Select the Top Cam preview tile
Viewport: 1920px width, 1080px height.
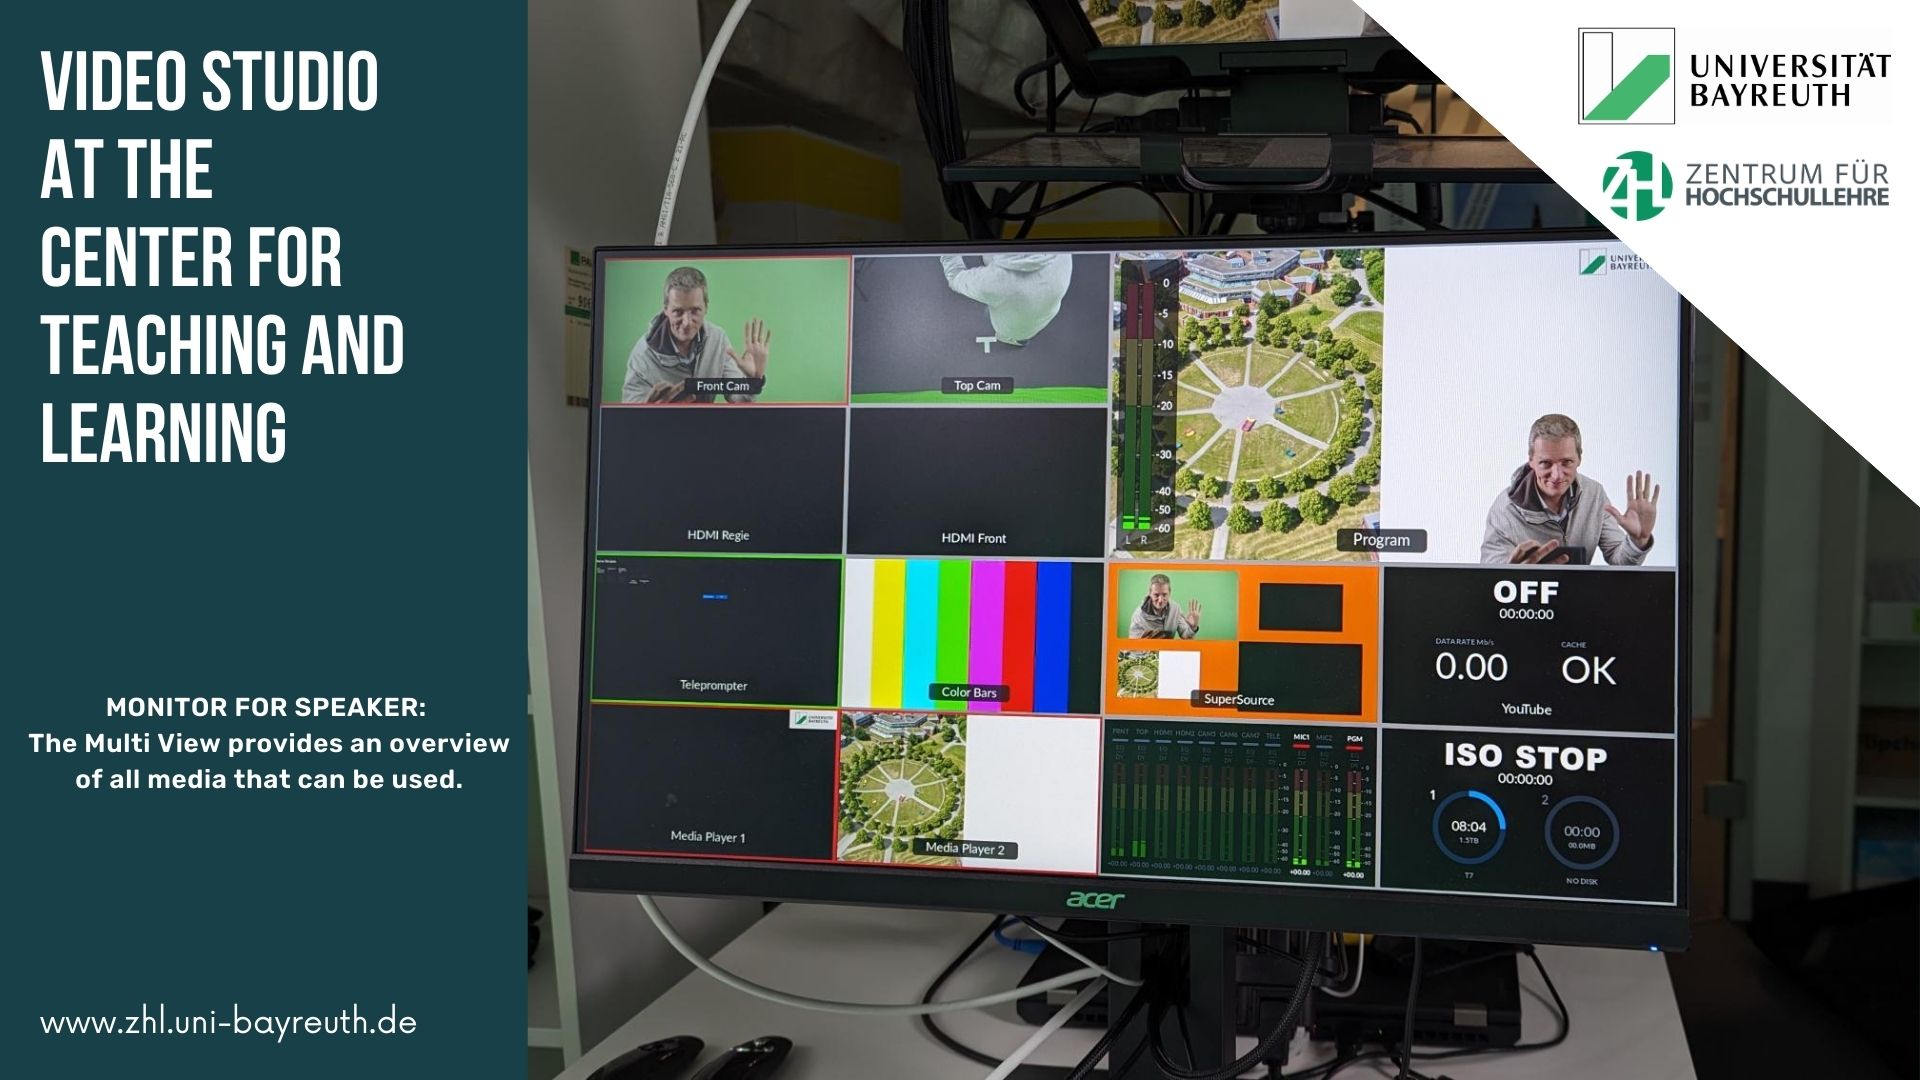click(978, 328)
